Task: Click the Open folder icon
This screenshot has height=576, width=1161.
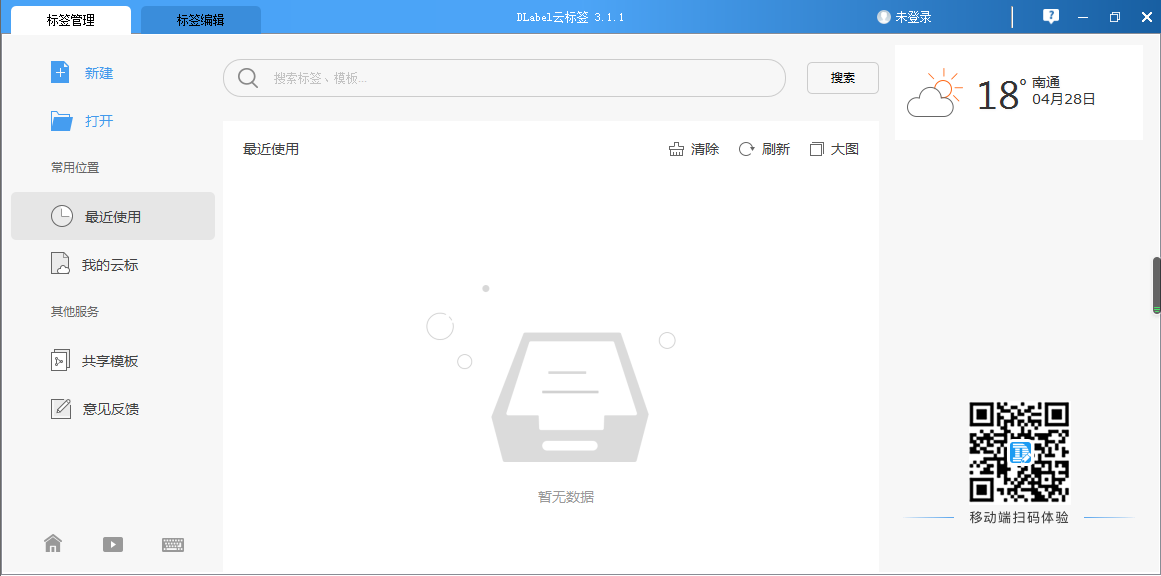Action: 62,121
